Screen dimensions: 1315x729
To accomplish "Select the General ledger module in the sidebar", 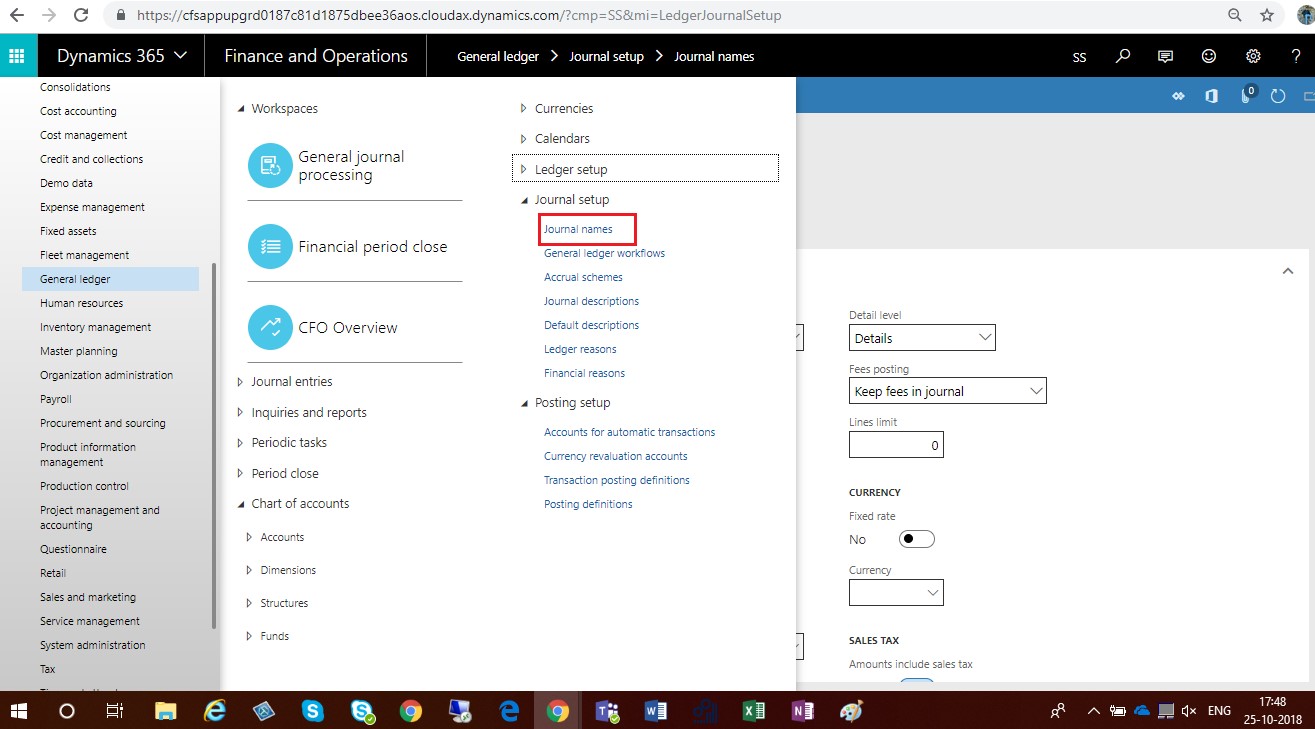I will (x=110, y=279).
